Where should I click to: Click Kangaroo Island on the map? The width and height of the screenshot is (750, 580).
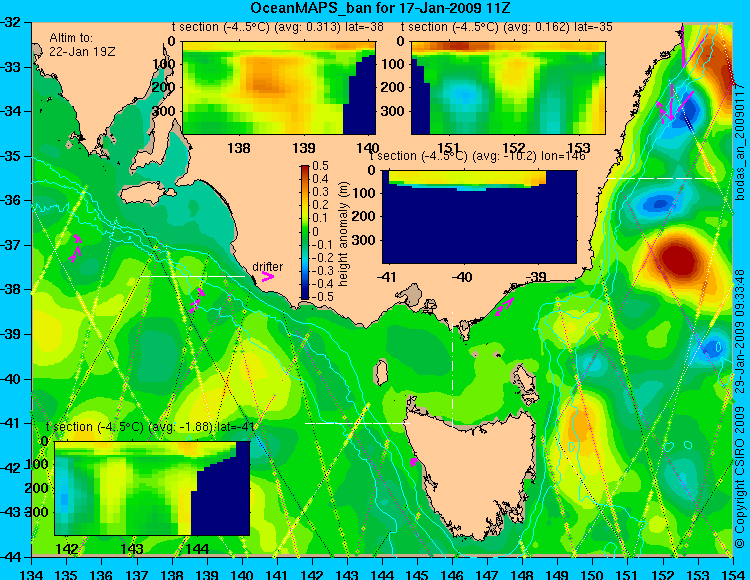point(147,195)
